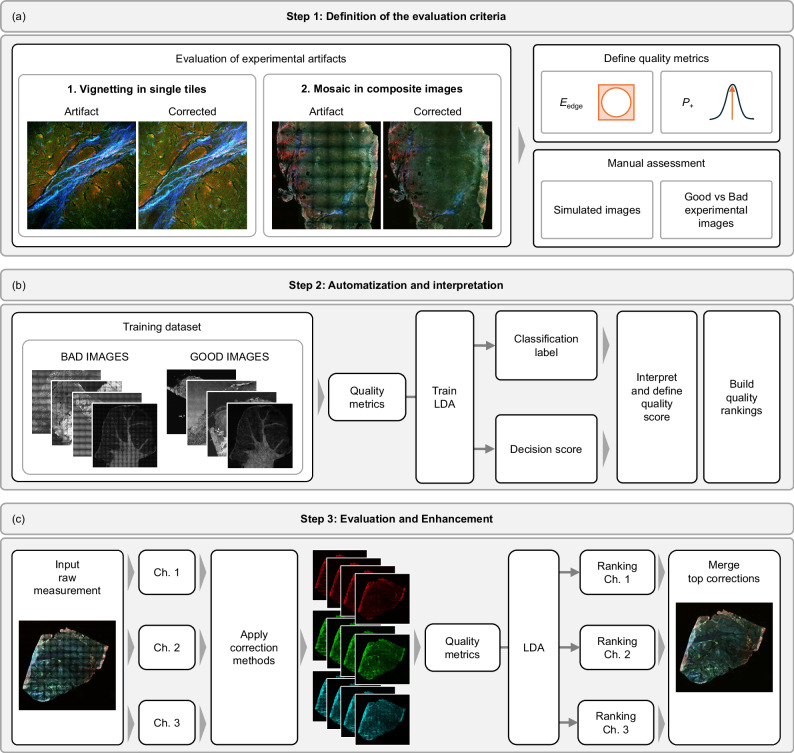Click the arrow pointing to Decision score

click(x=484, y=449)
